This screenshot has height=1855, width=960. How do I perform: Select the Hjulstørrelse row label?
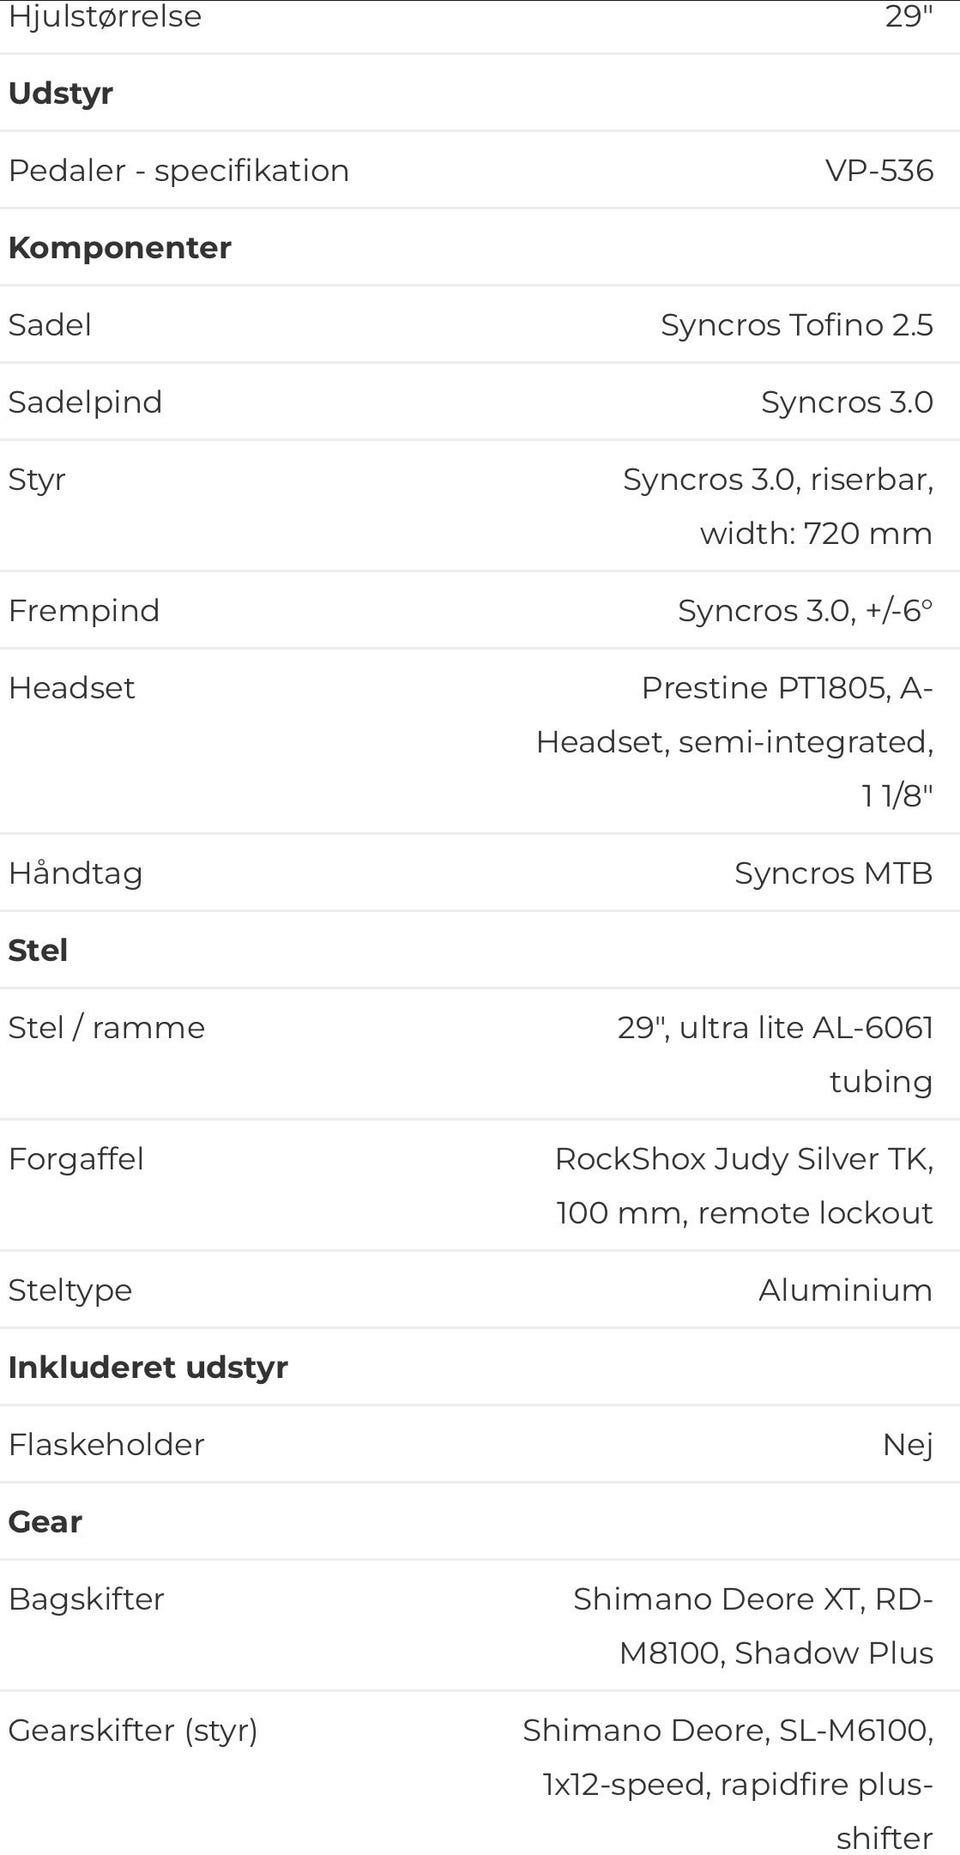click(105, 16)
